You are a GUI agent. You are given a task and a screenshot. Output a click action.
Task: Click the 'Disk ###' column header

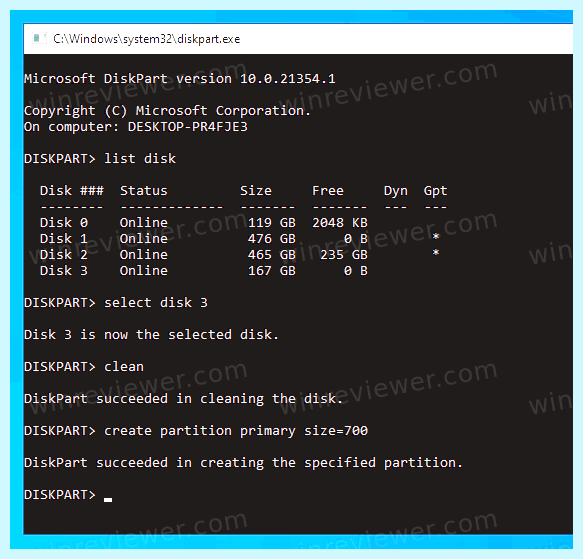tap(72, 190)
